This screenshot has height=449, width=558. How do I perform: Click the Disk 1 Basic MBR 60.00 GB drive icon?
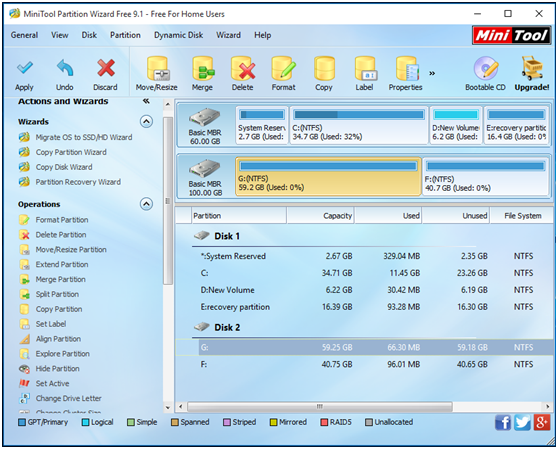tap(205, 117)
